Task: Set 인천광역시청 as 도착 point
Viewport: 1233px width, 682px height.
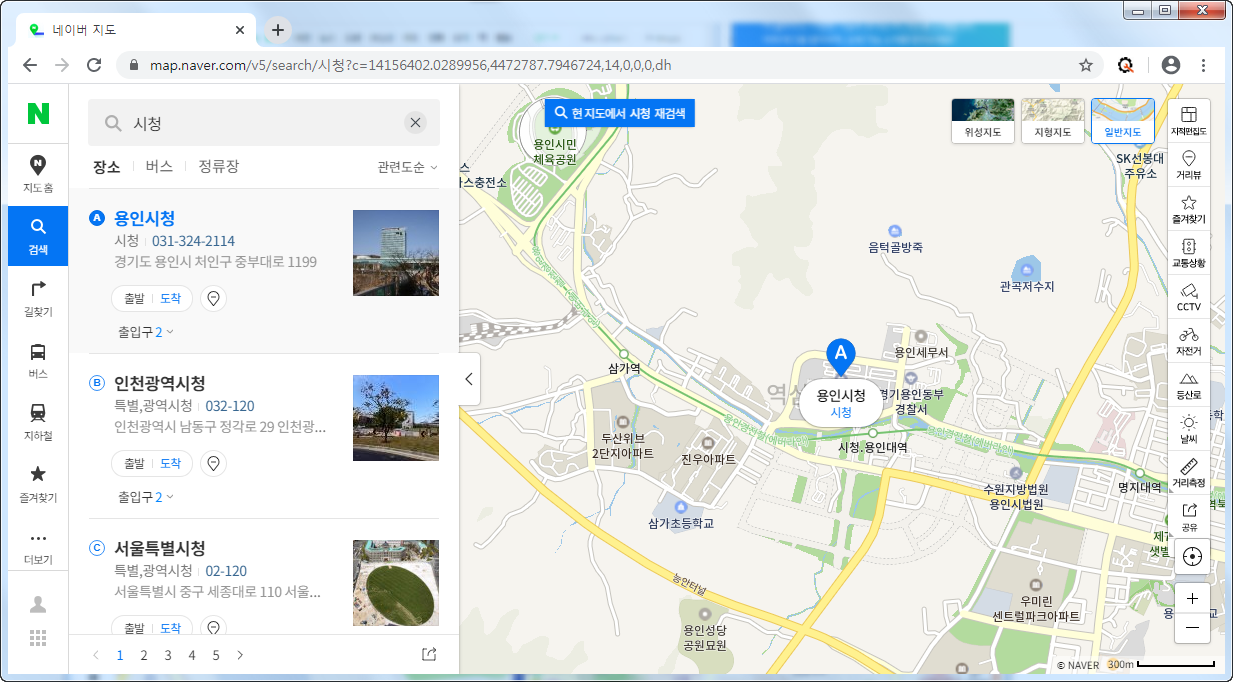Action: [171, 463]
